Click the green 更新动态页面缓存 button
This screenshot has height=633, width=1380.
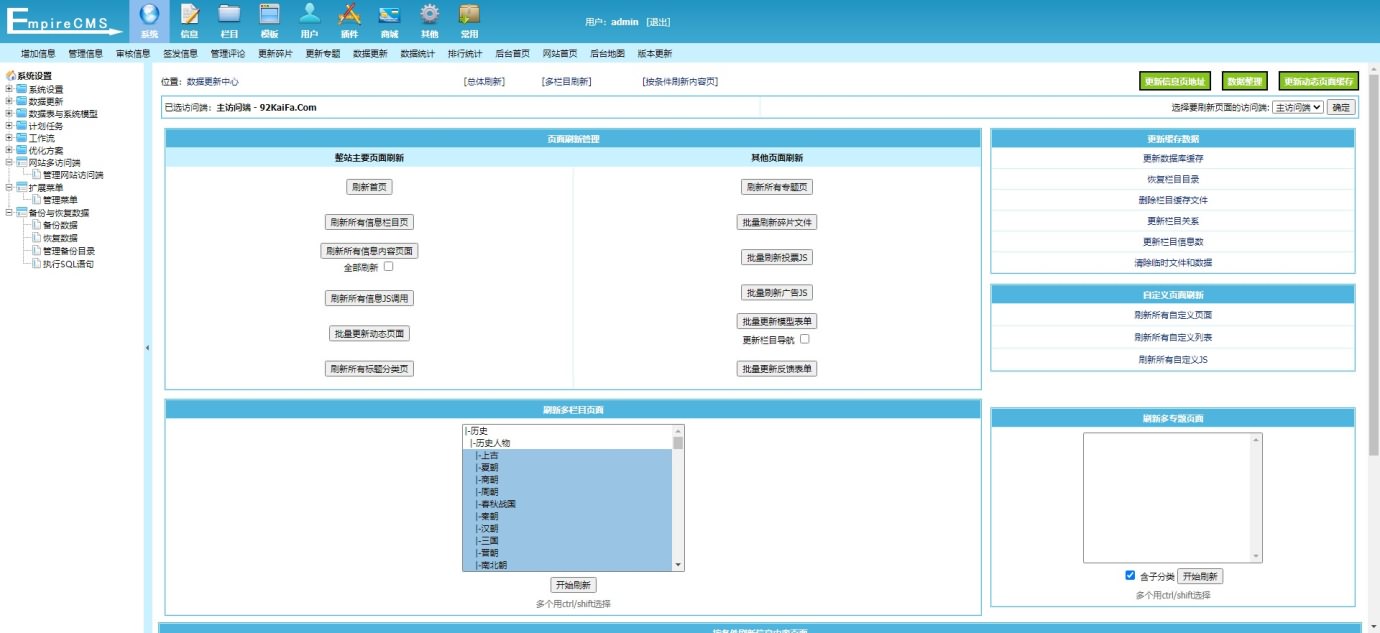1319,82
